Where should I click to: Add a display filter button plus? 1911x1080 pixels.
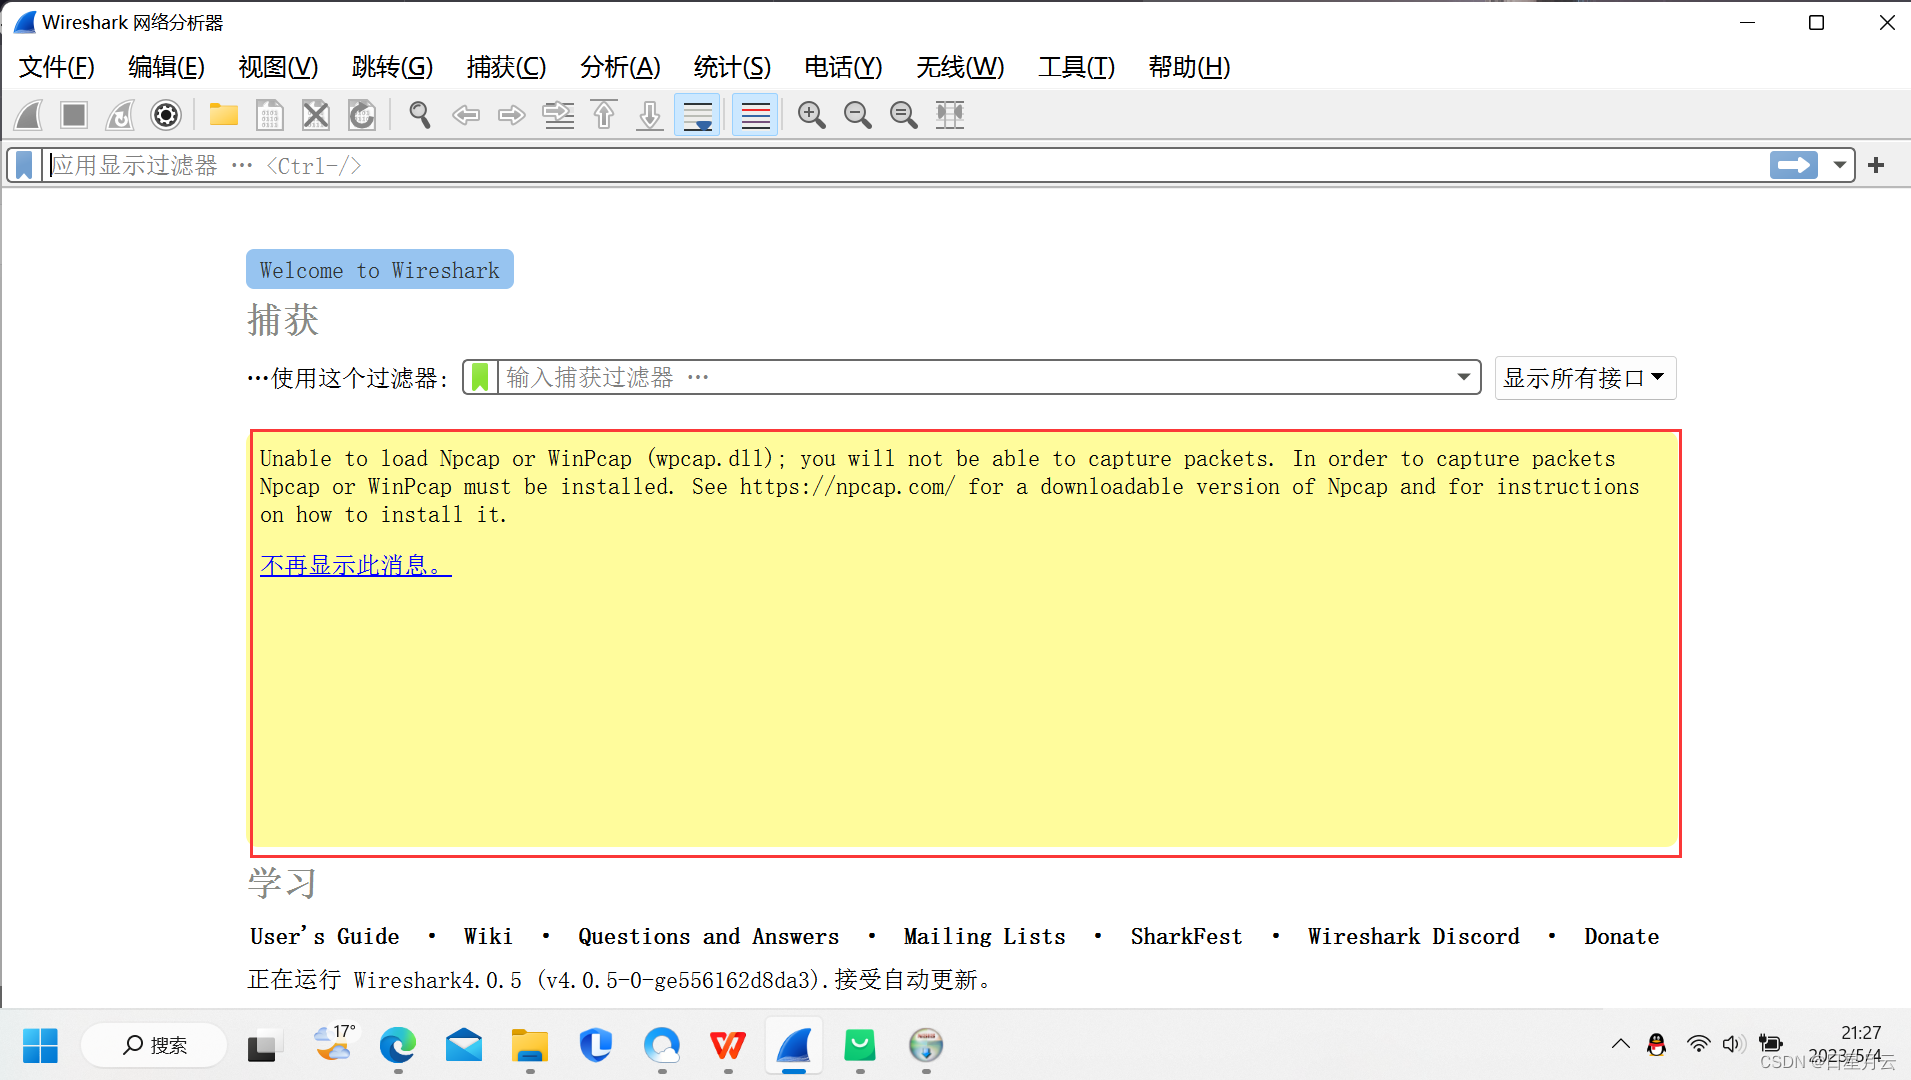coord(1876,165)
